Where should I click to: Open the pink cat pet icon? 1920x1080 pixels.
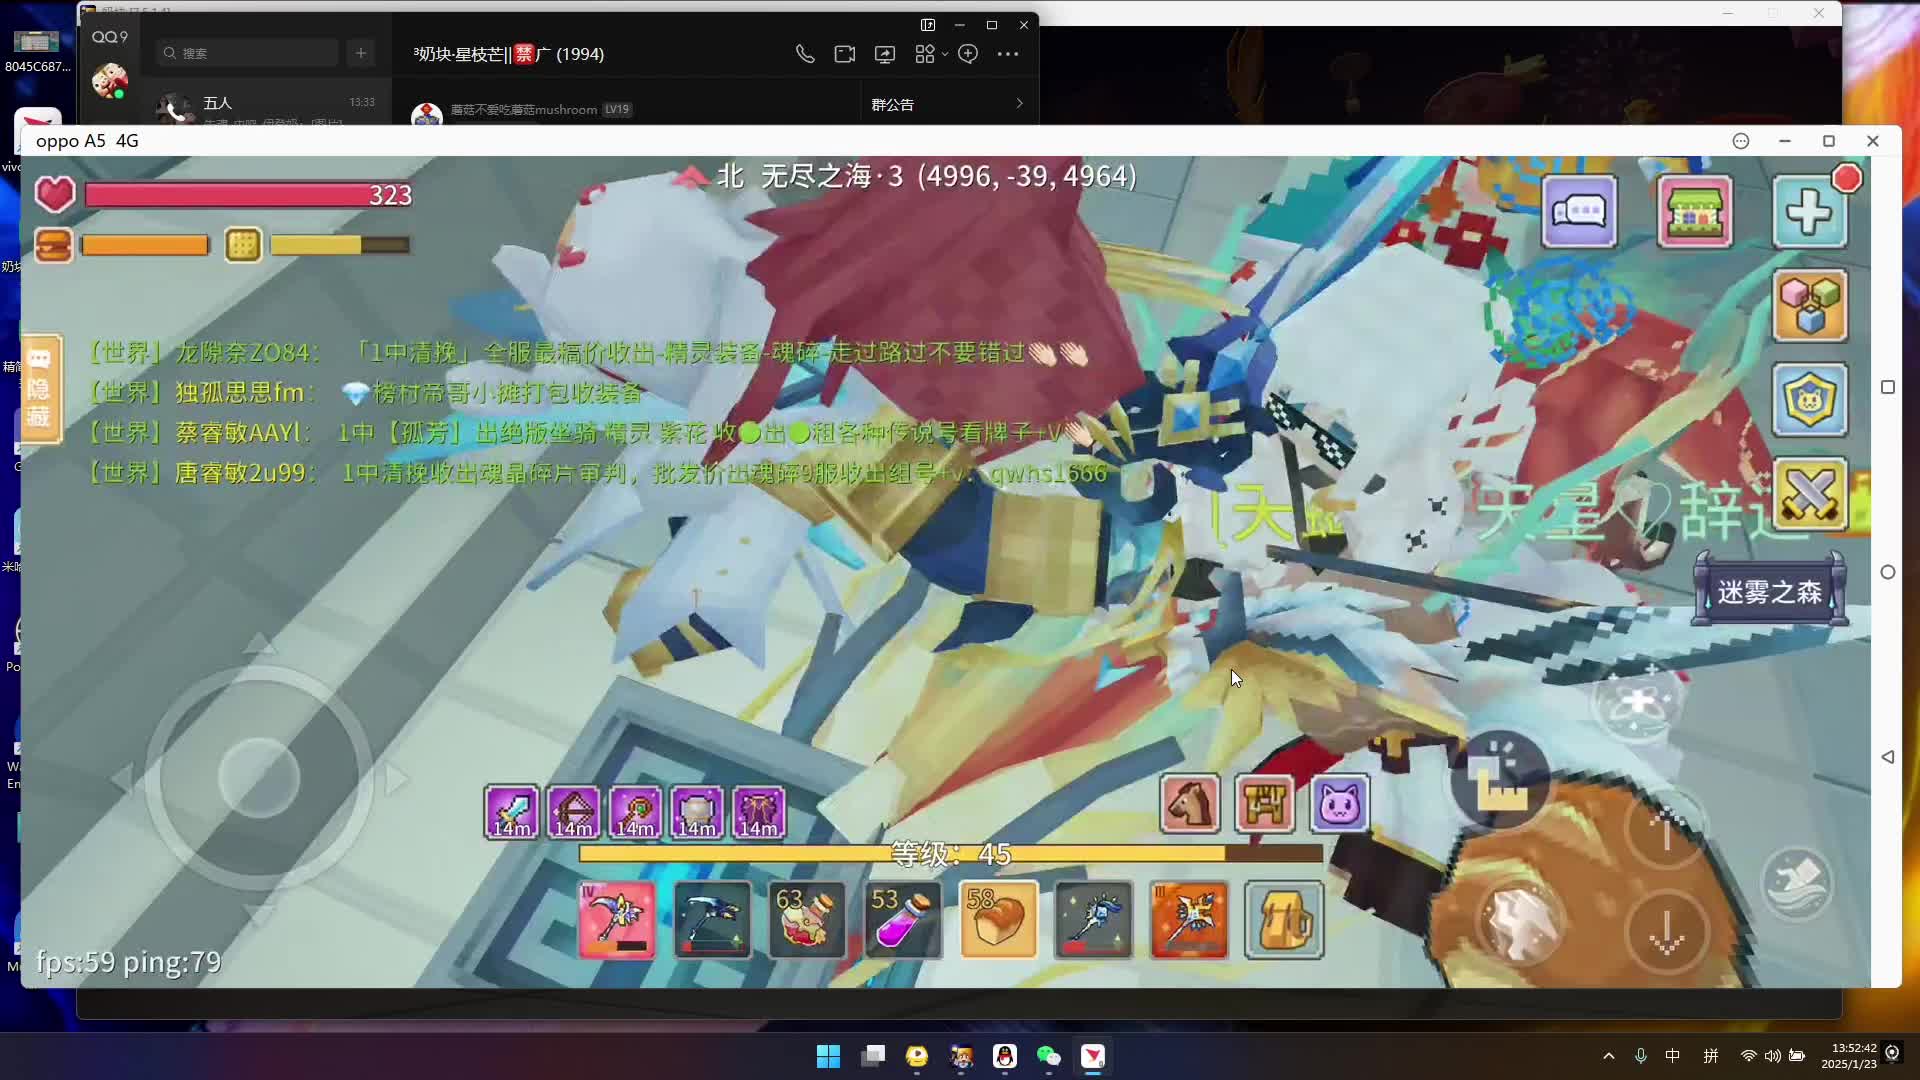pos(1339,804)
